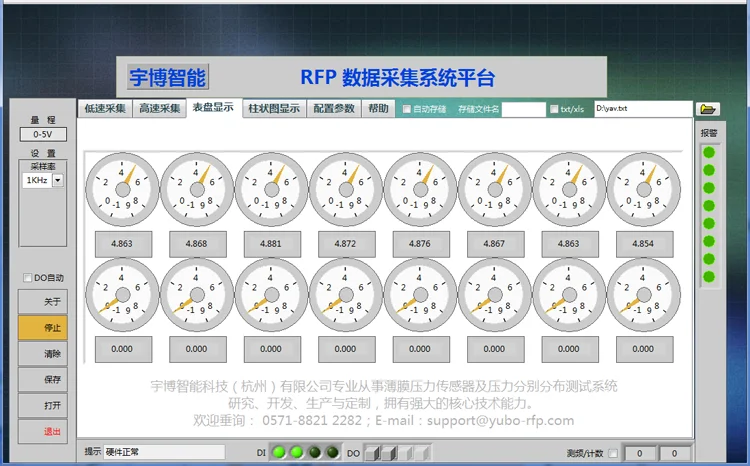Open the 柱状图显示 tab
Screen dimensions: 750x466
(x=274, y=109)
